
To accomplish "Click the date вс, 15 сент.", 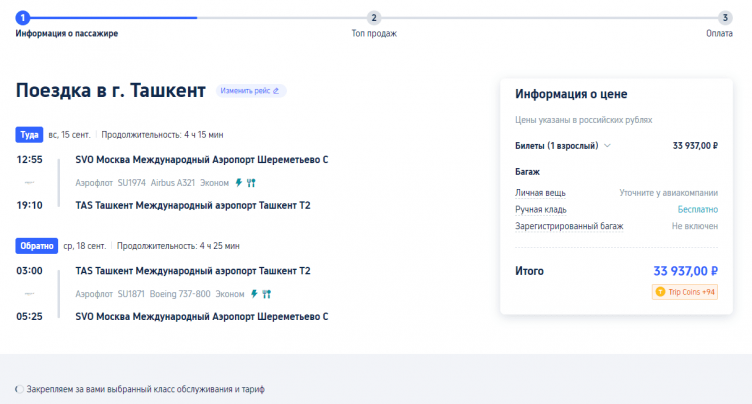I will 70,135.
